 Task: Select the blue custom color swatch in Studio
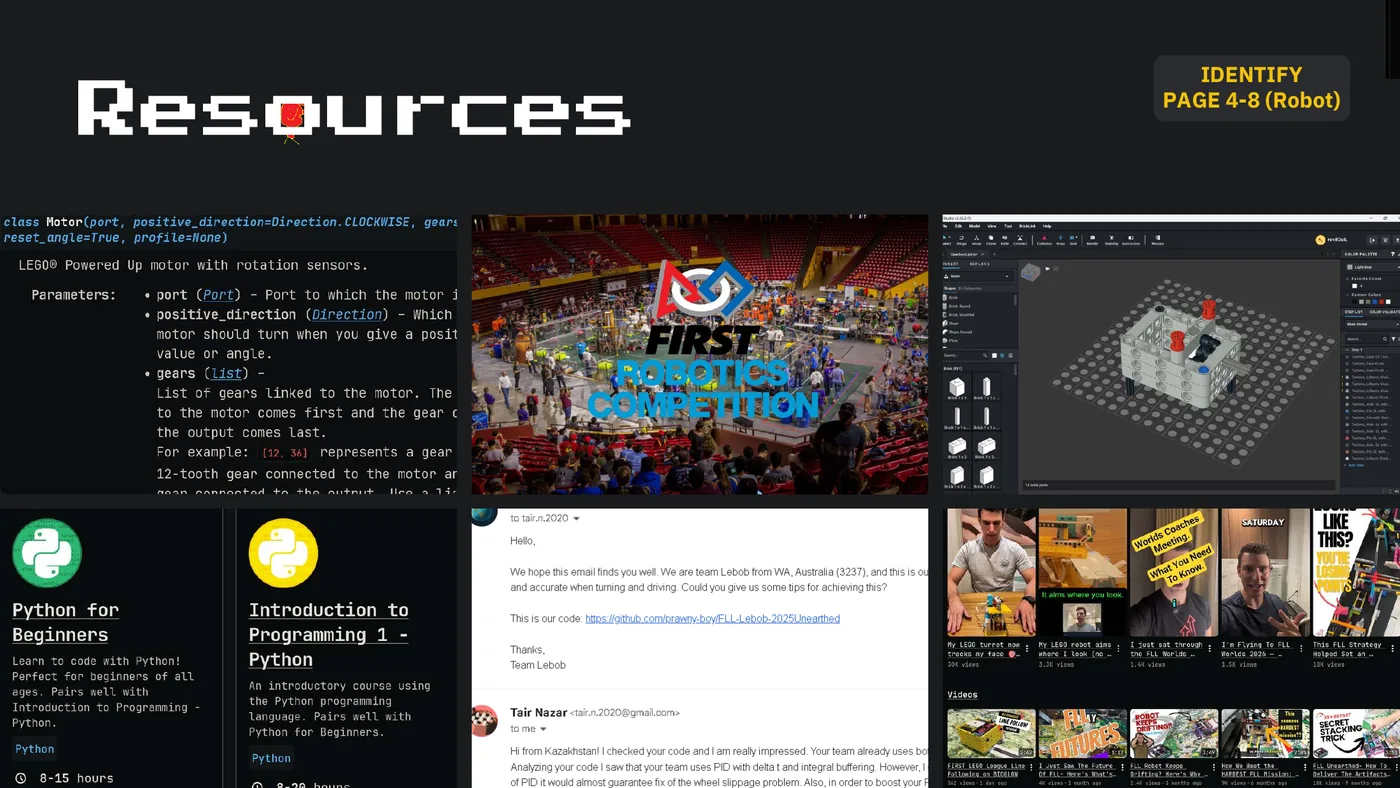pyautogui.click(x=1375, y=302)
